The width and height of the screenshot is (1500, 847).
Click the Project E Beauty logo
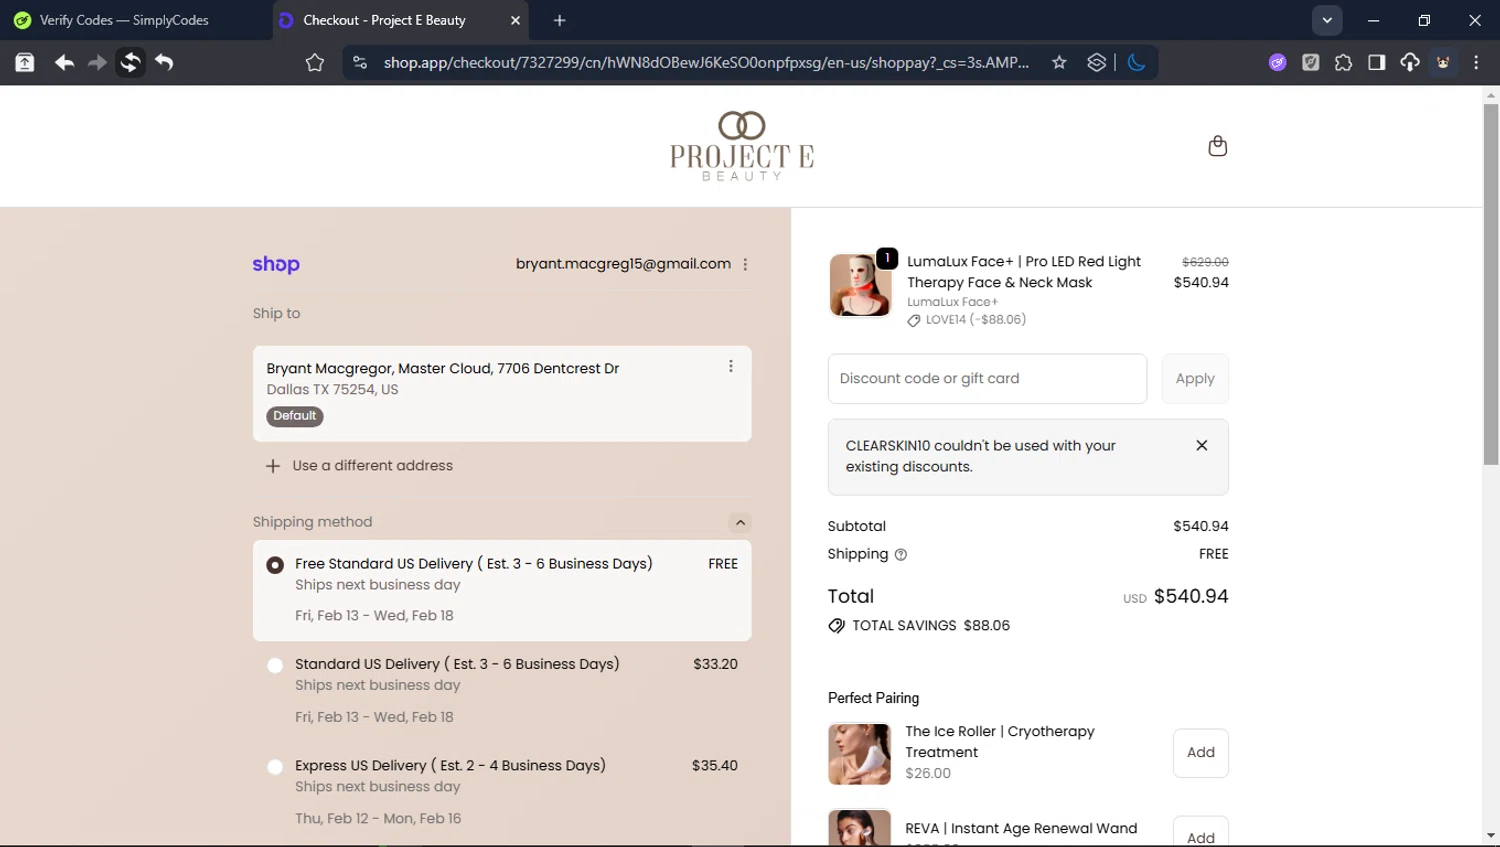742,146
